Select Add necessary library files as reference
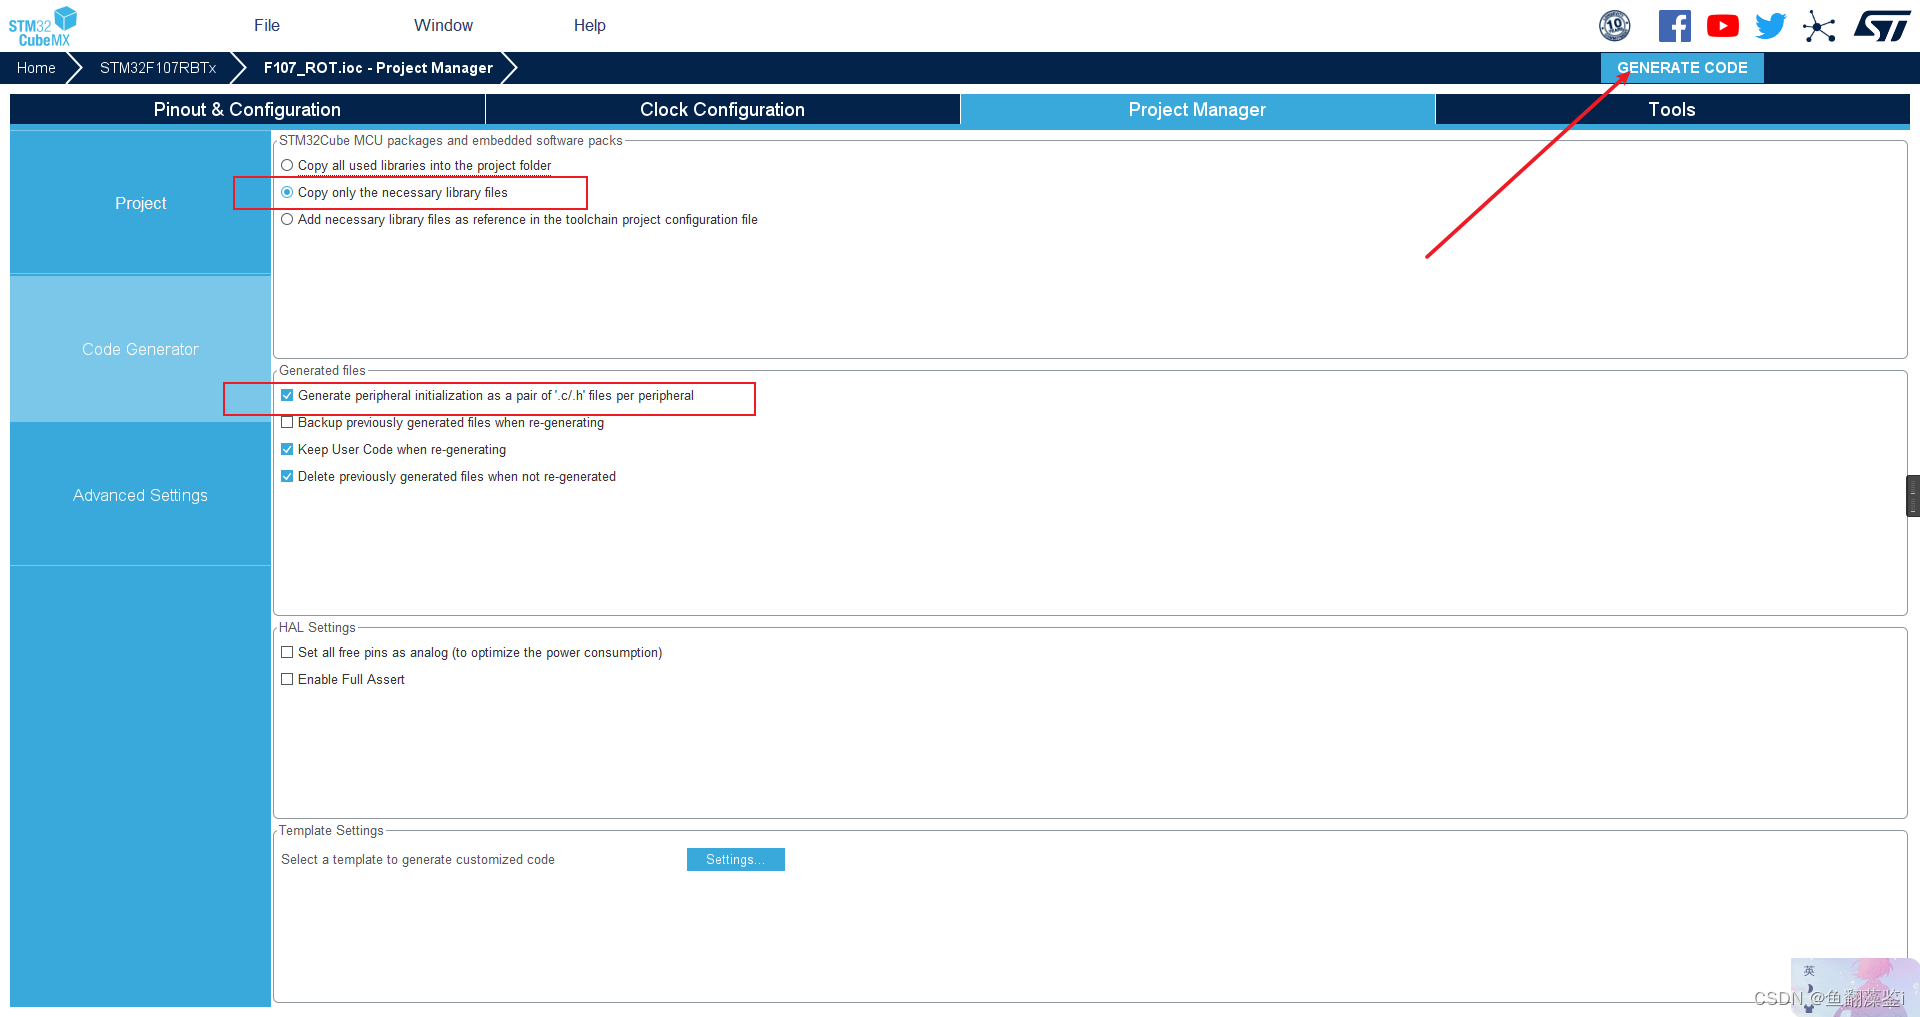The height and width of the screenshot is (1017, 1920). pos(287,220)
